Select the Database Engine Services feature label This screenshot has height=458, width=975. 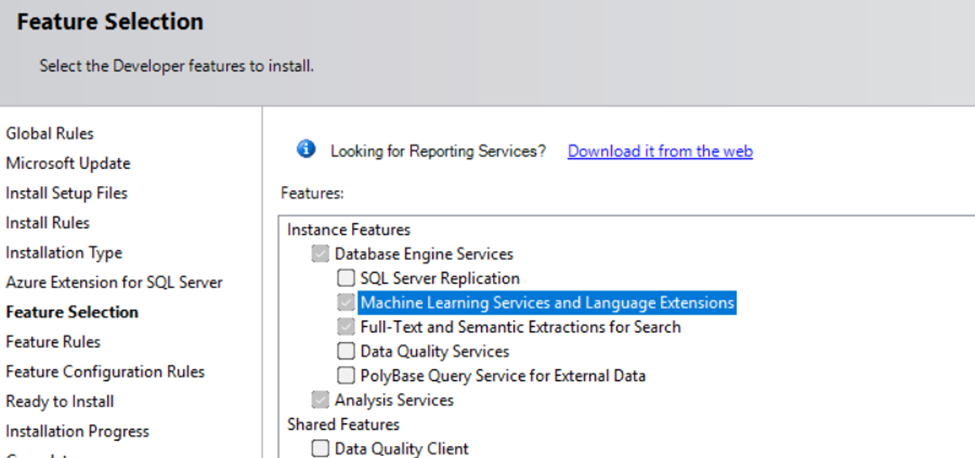click(423, 254)
